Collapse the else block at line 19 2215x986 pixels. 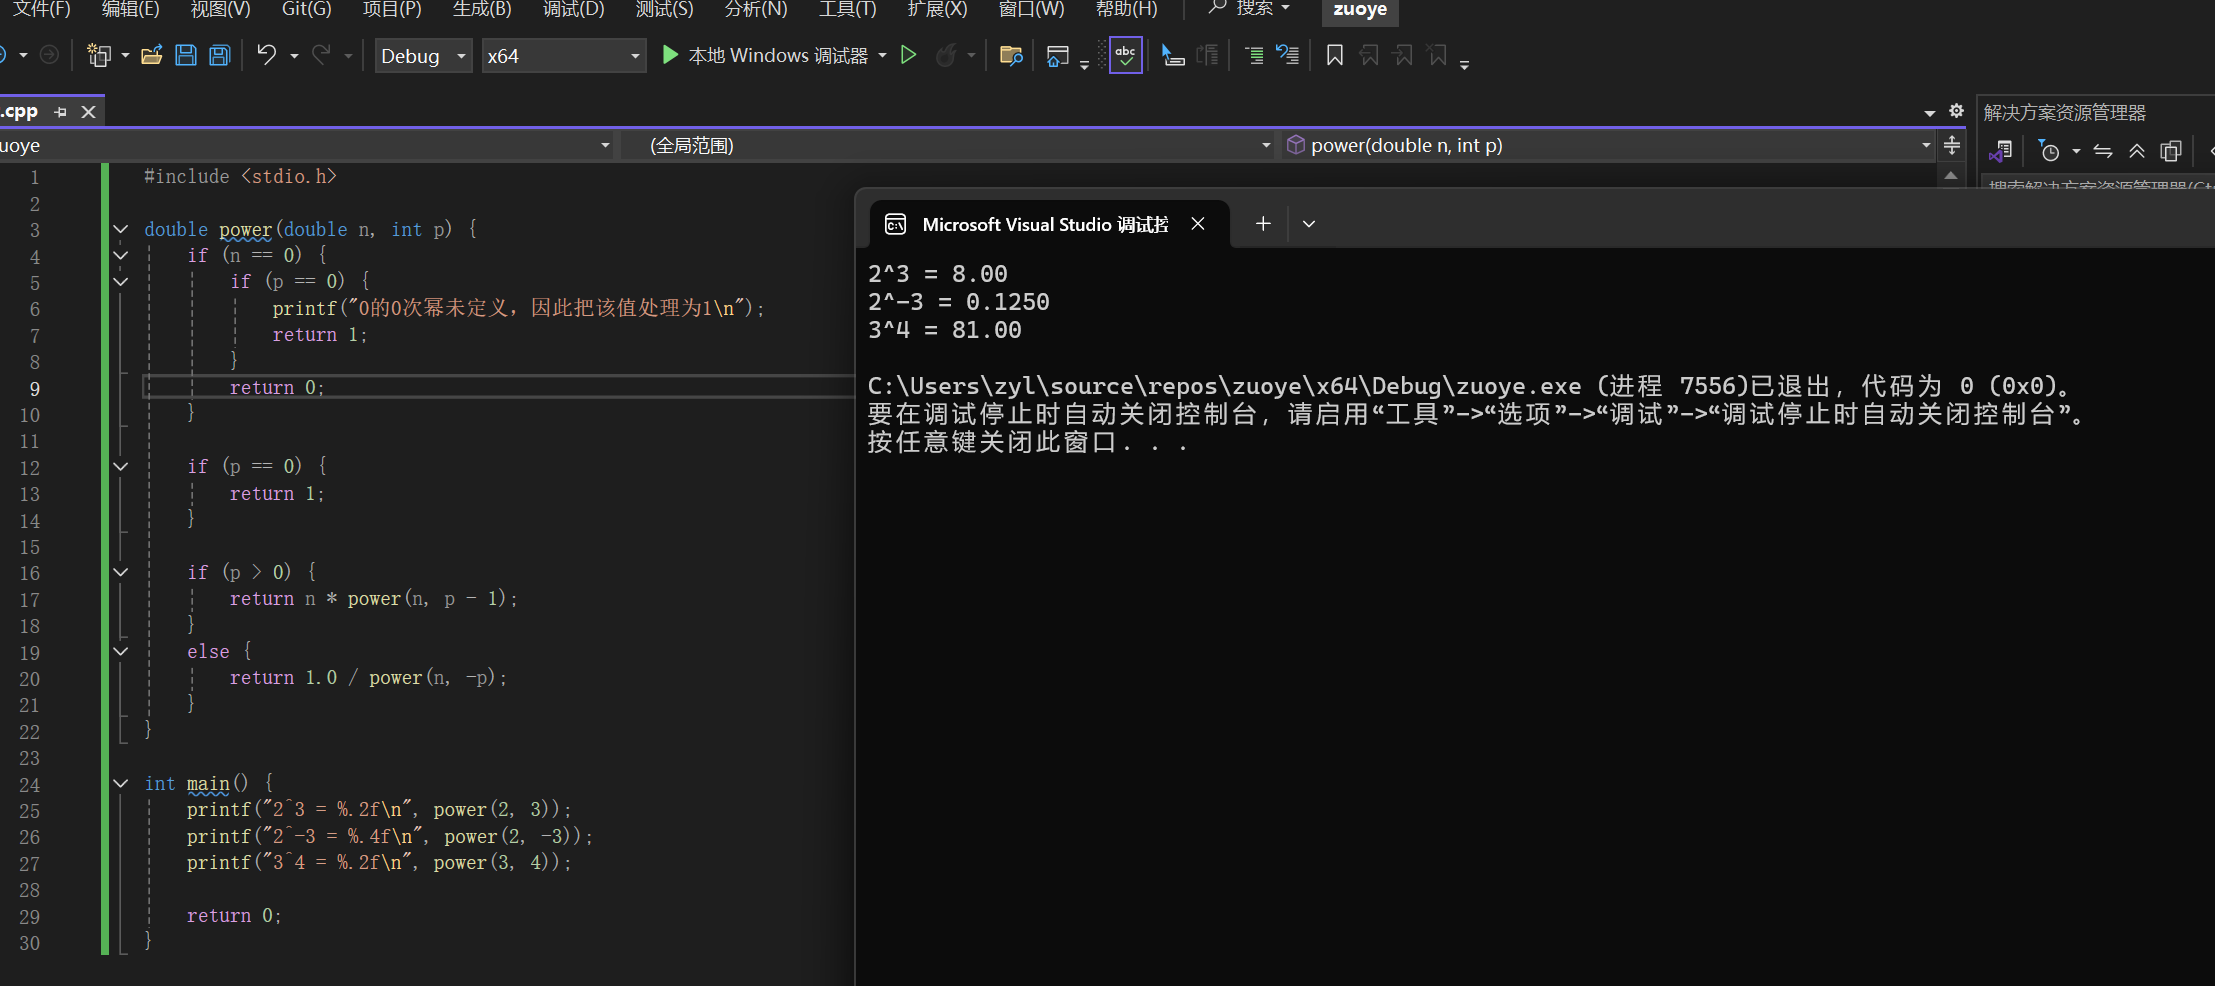pyautogui.click(x=121, y=651)
